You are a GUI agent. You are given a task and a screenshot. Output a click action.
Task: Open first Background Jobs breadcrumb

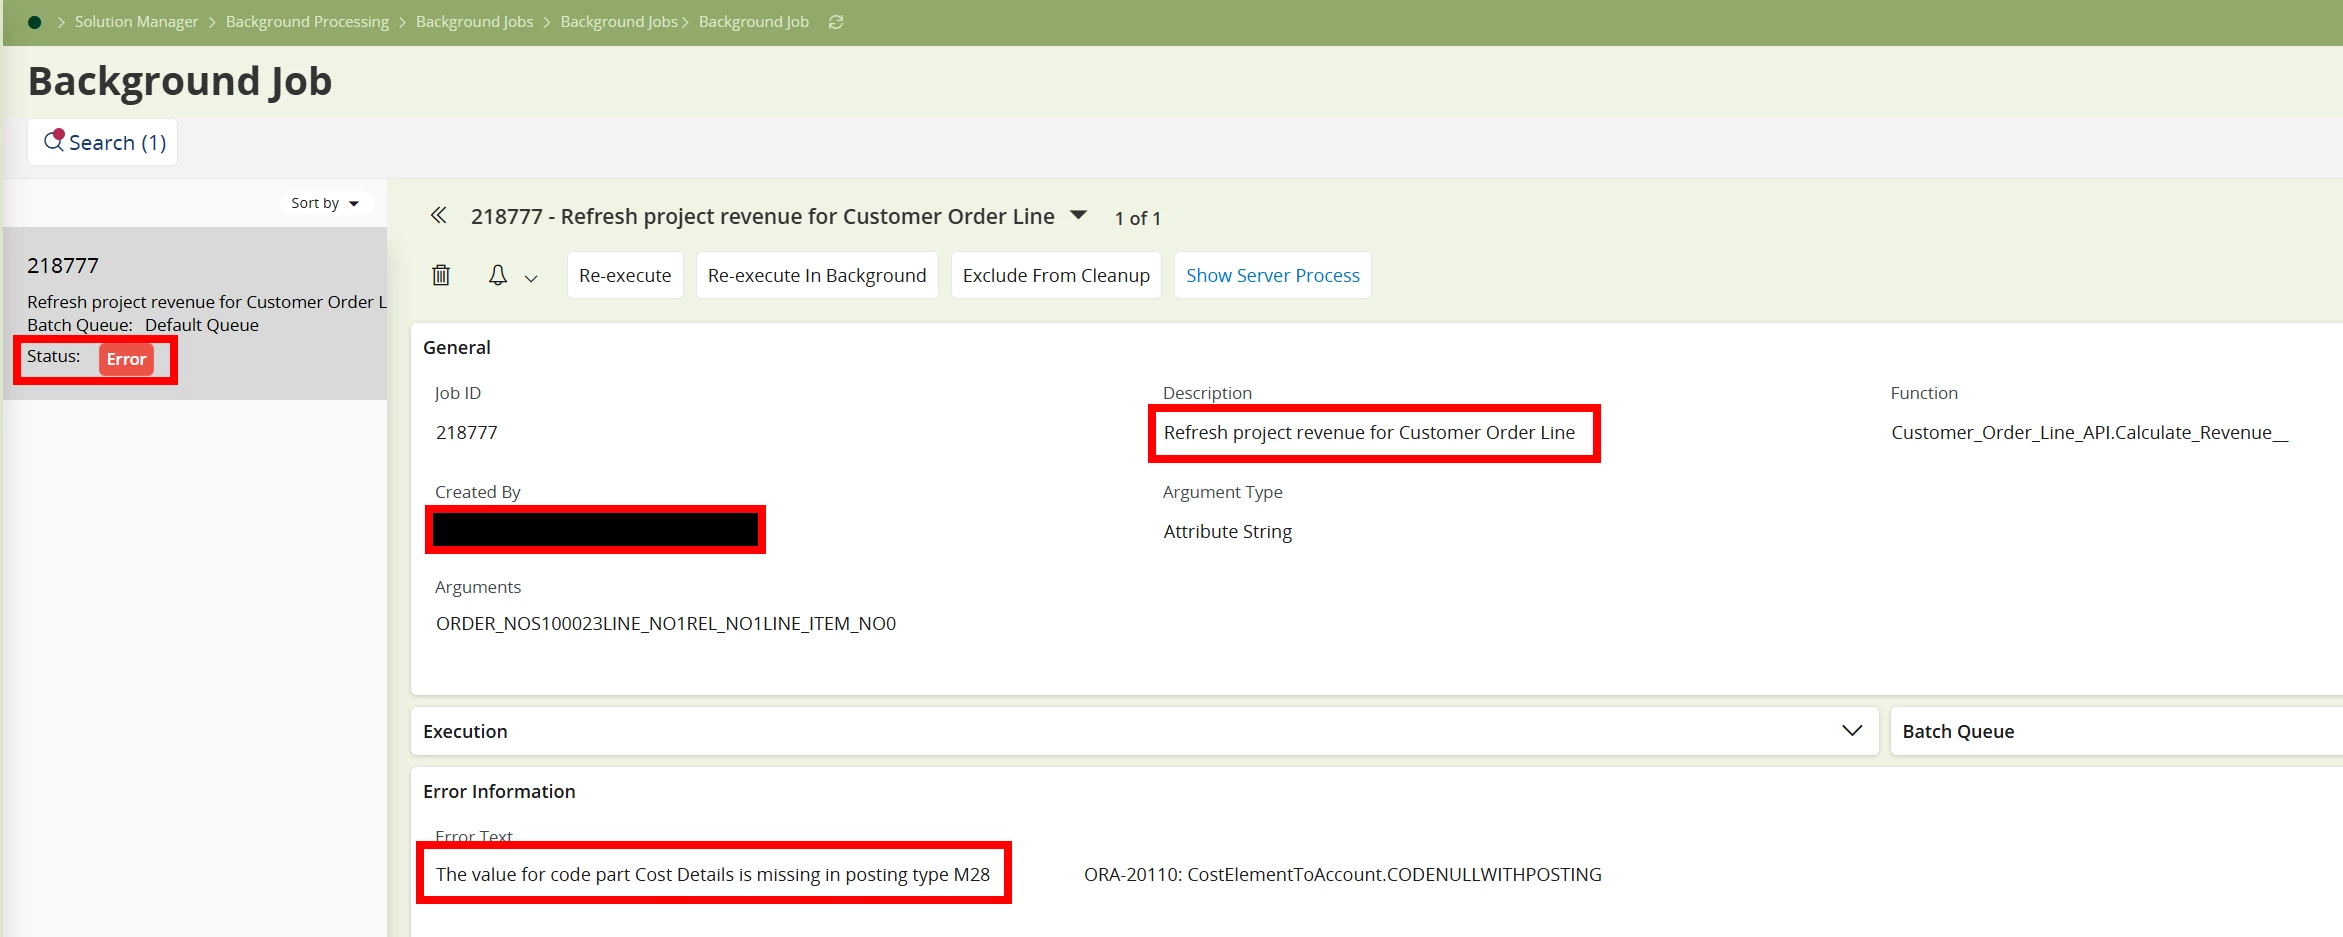[474, 22]
